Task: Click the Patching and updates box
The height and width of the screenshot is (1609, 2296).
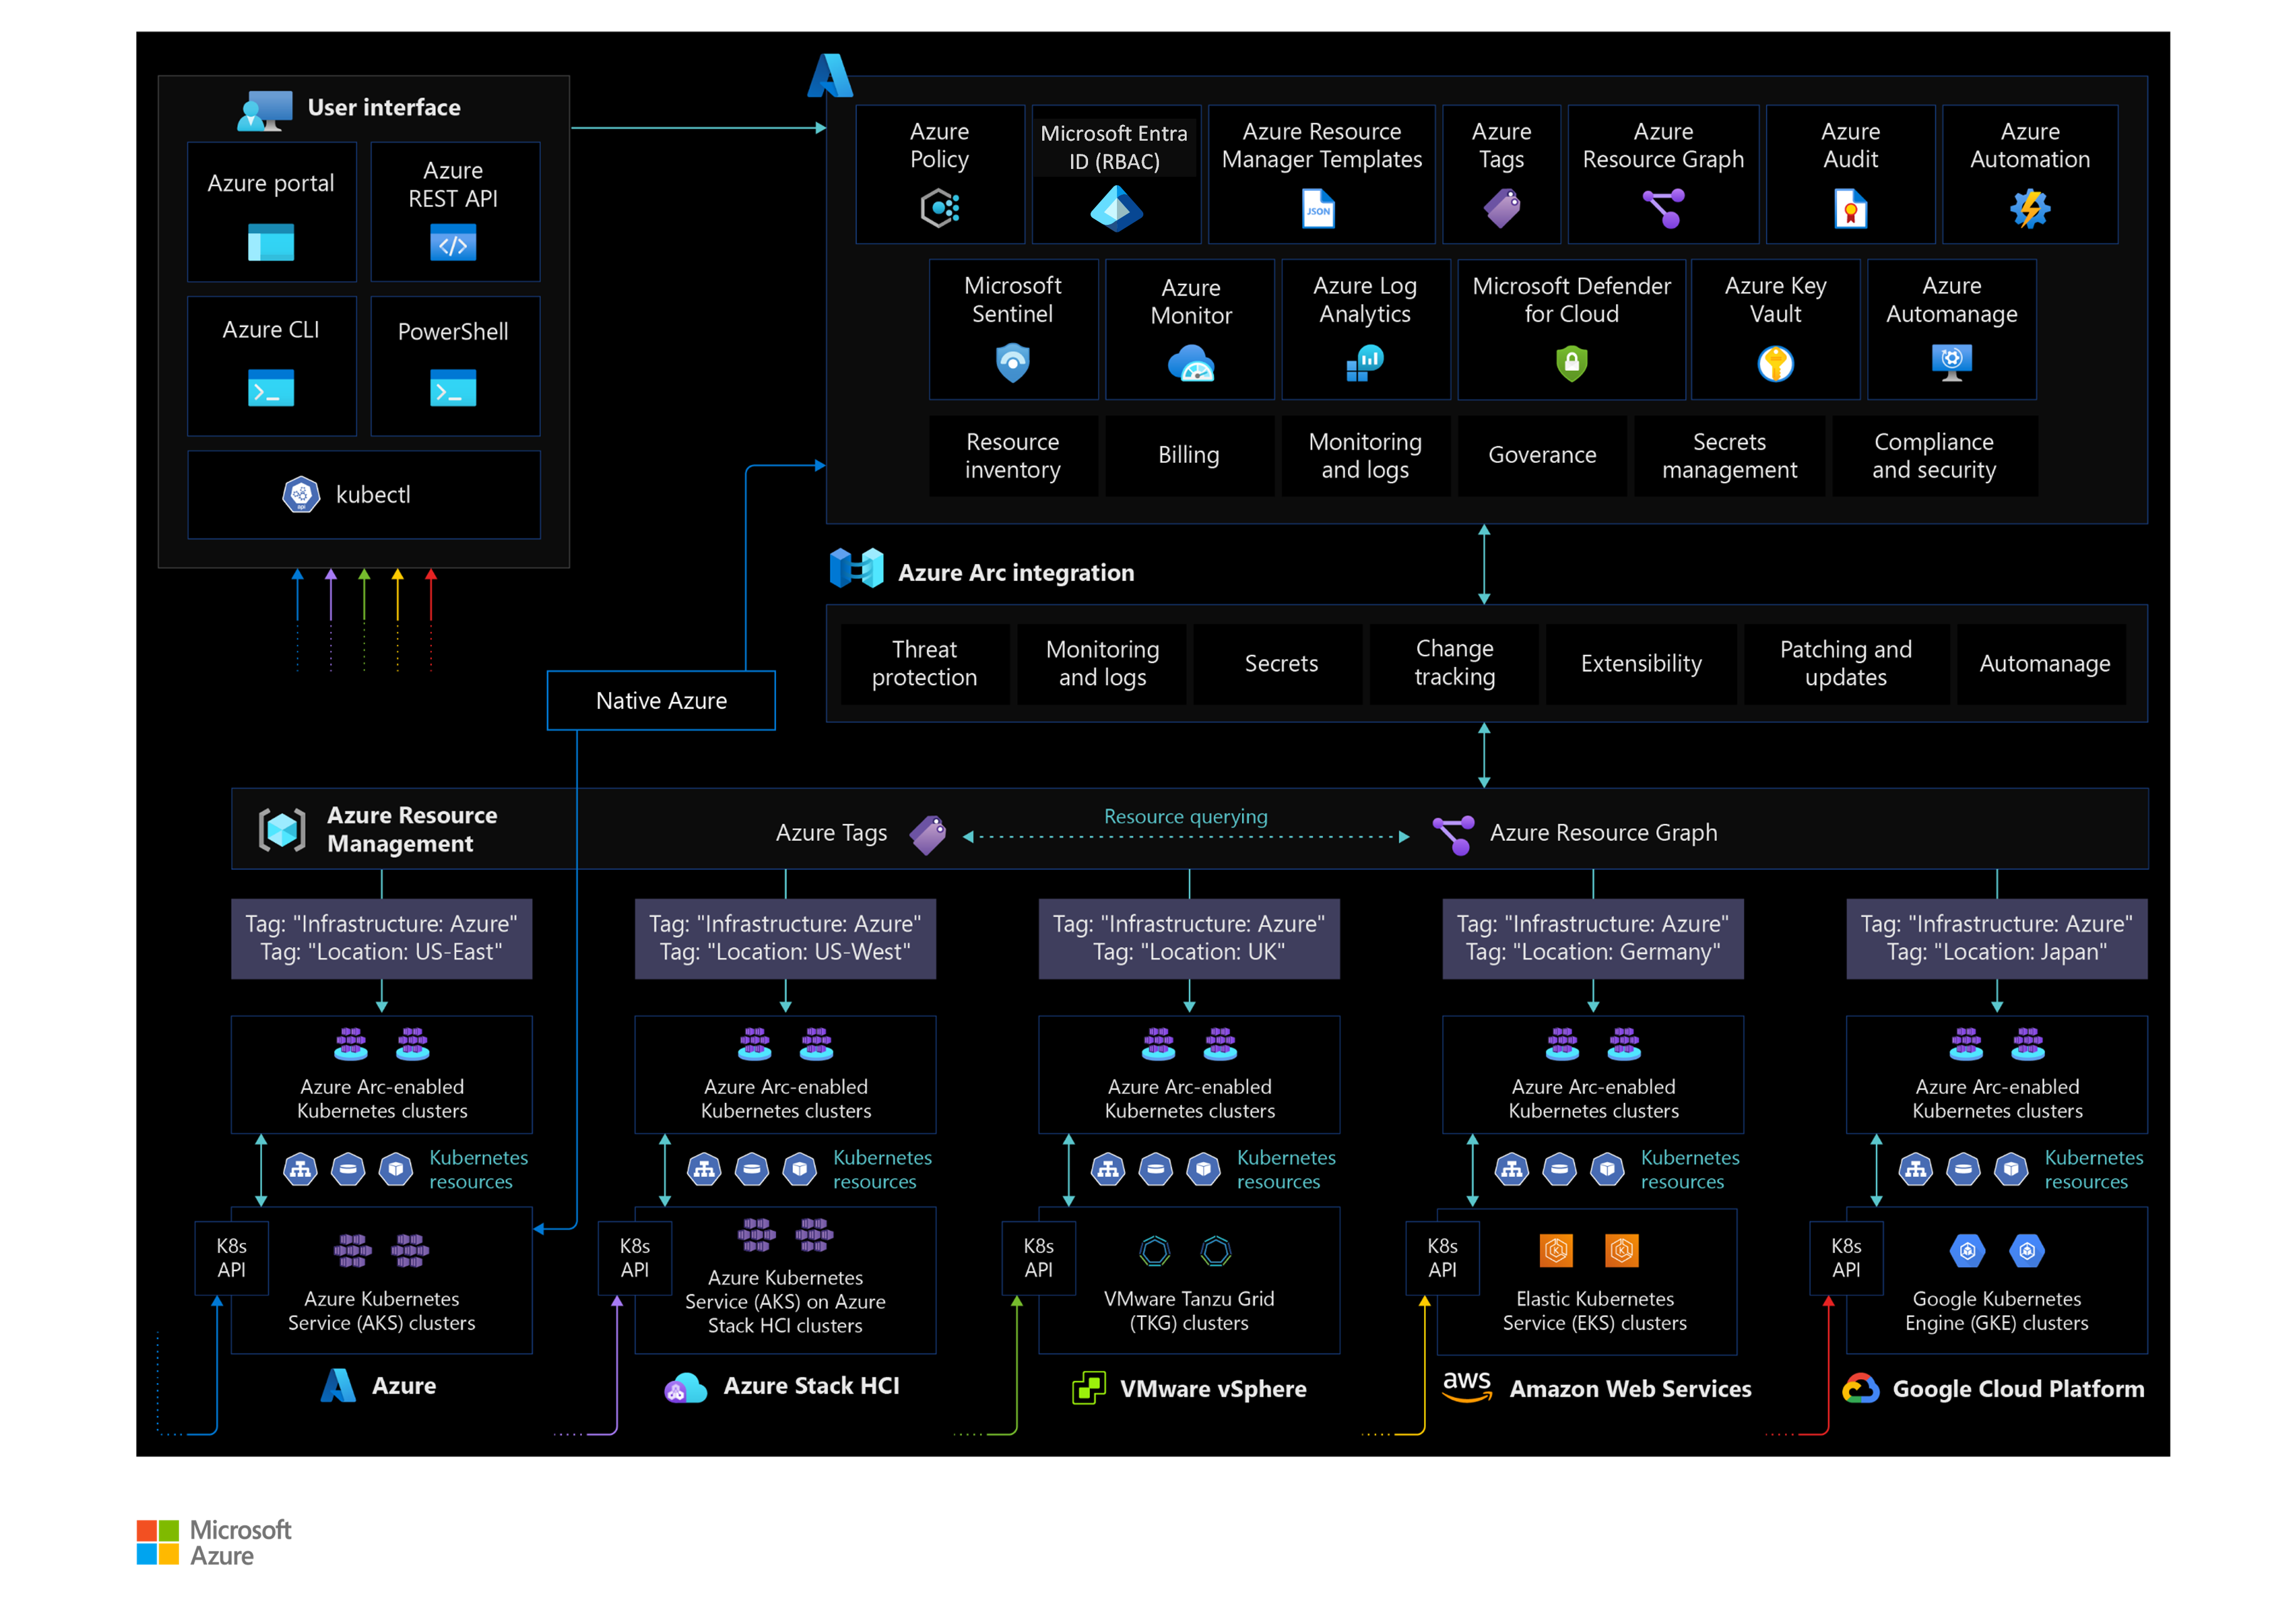Action: (1846, 663)
